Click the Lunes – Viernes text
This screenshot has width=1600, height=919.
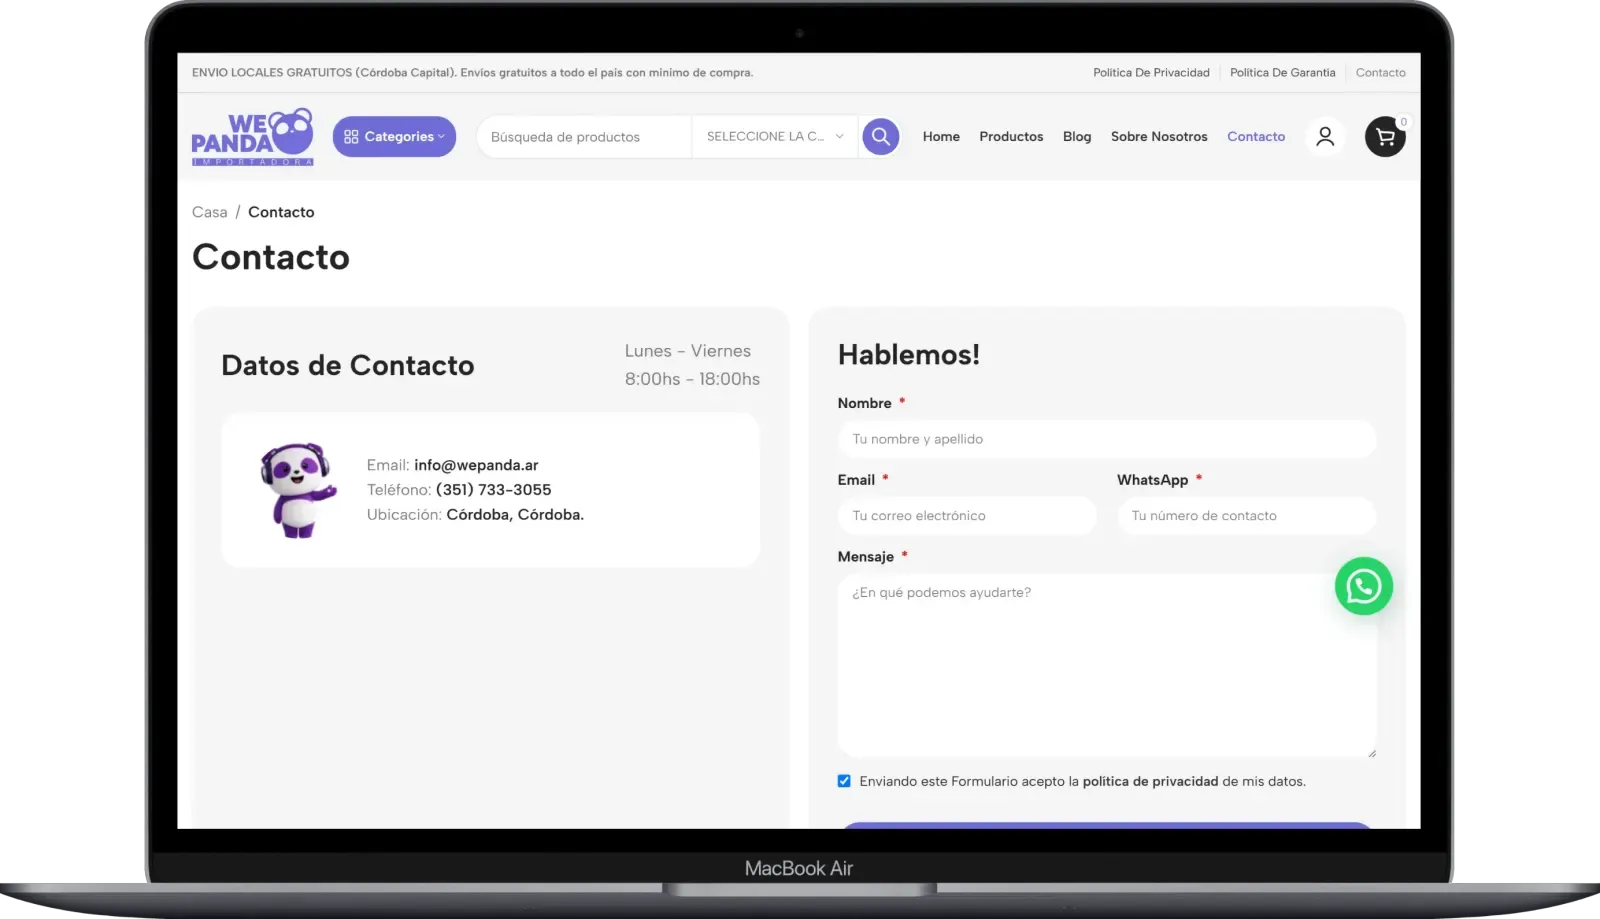(688, 351)
